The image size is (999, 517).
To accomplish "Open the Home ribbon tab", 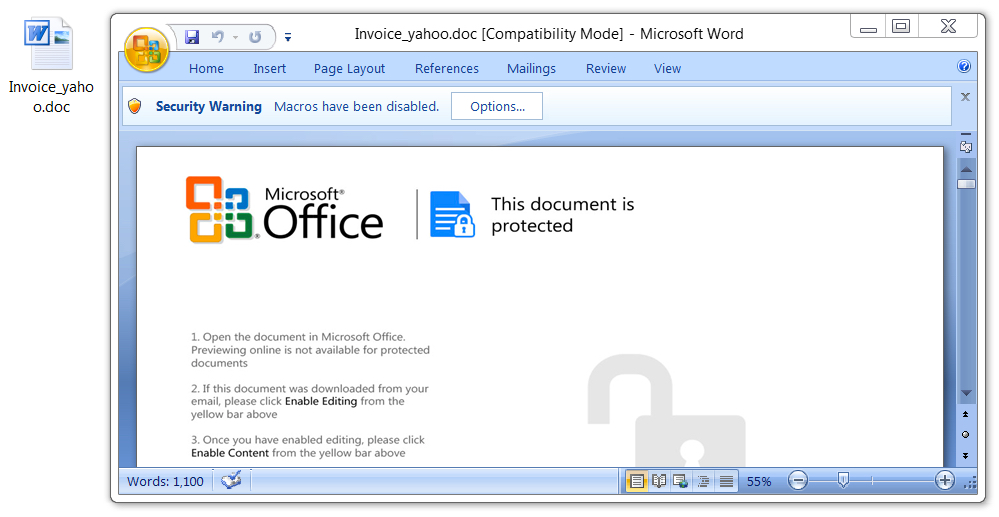I will point(206,69).
